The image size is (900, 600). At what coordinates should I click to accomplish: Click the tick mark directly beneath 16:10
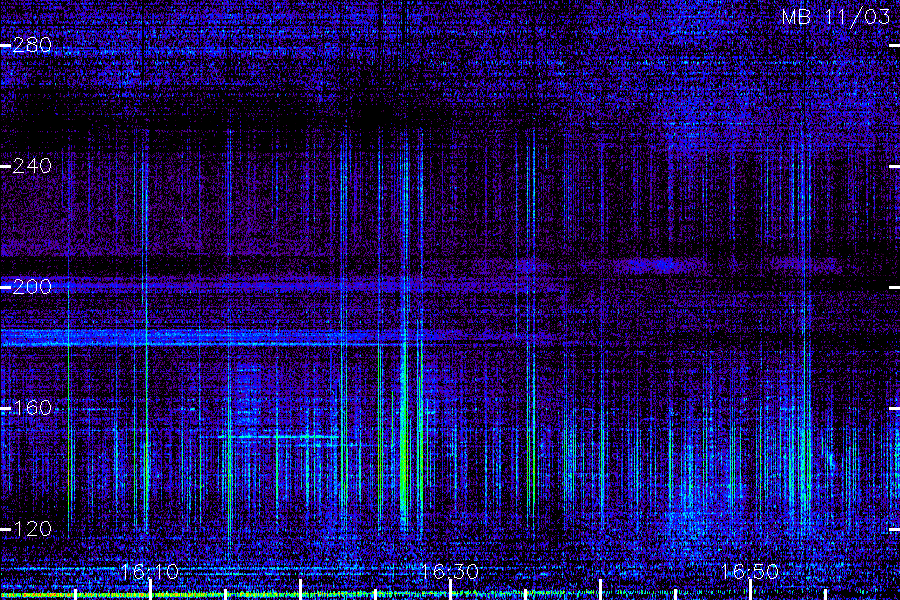(x=150, y=590)
